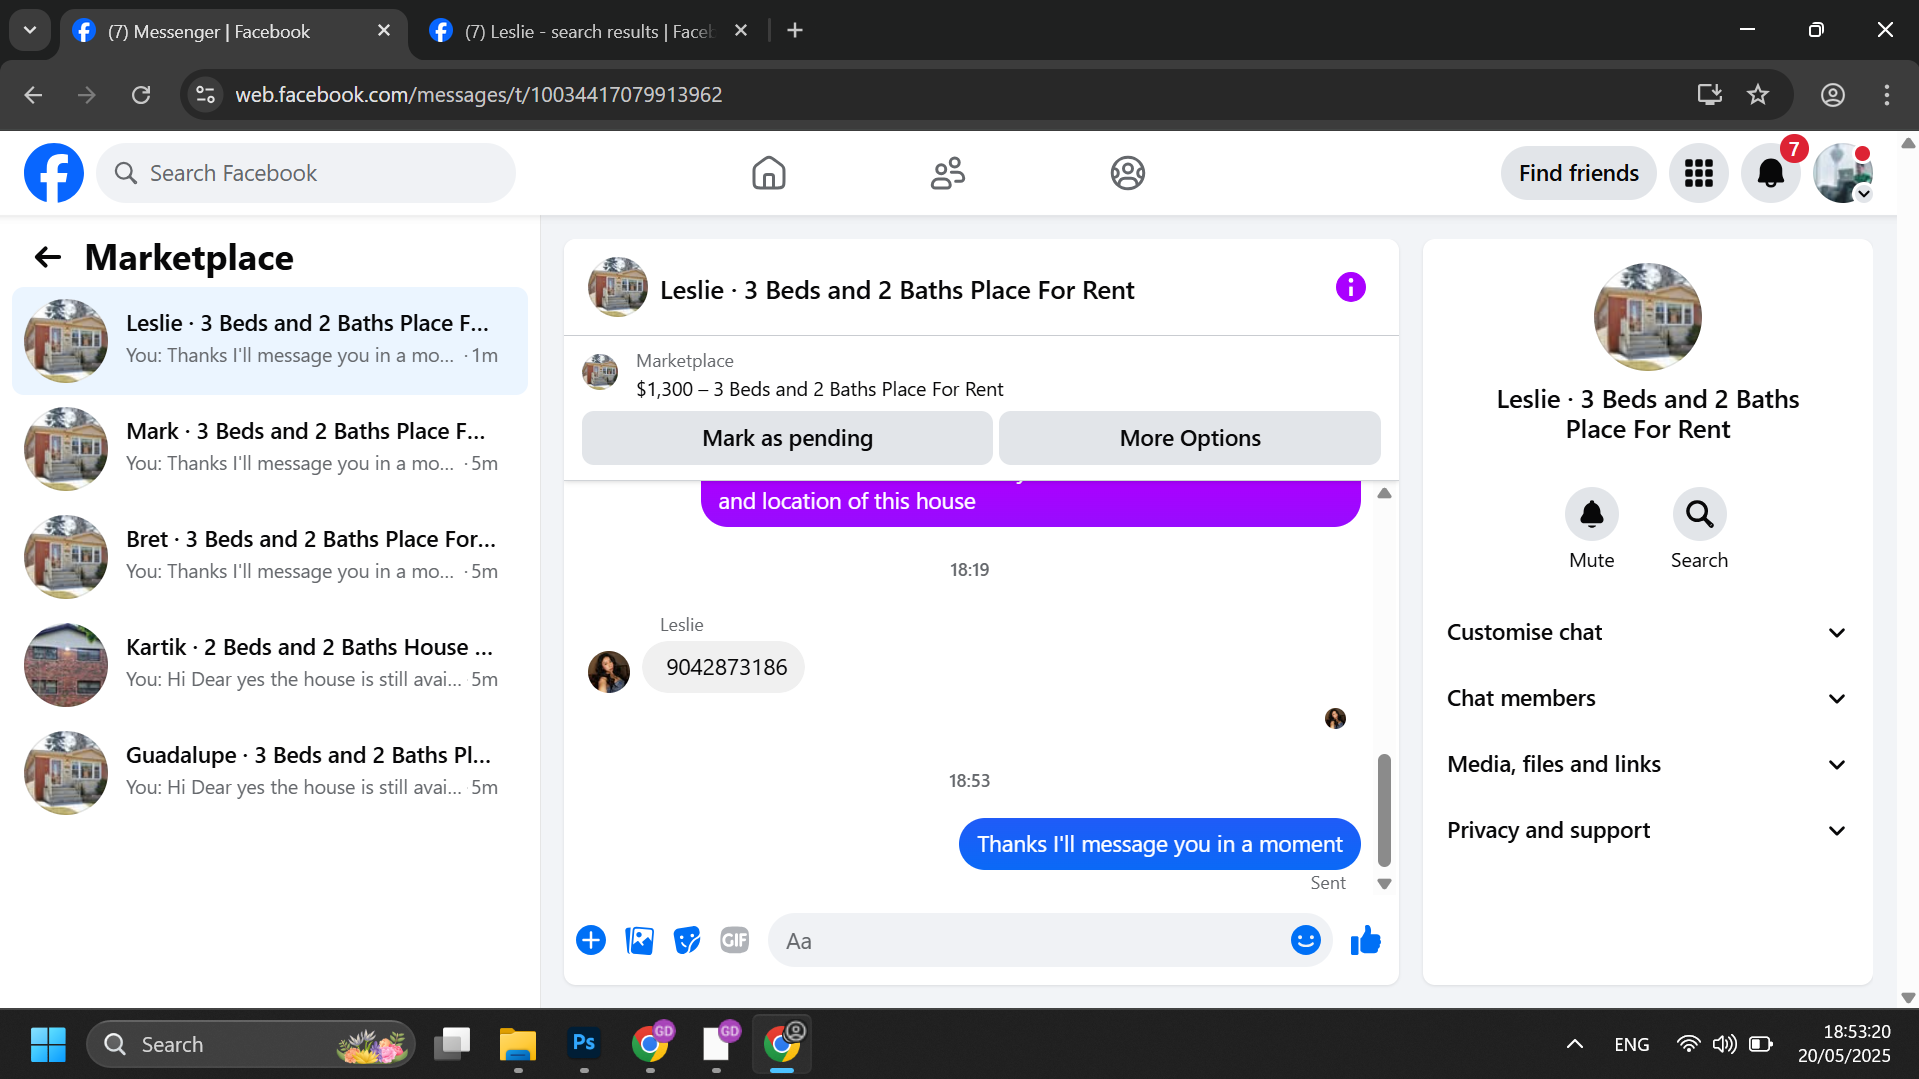Viewport: 1919px width, 1079px height.
Task: Click the Search Facebook field
Action: click(x=306, y=173)
